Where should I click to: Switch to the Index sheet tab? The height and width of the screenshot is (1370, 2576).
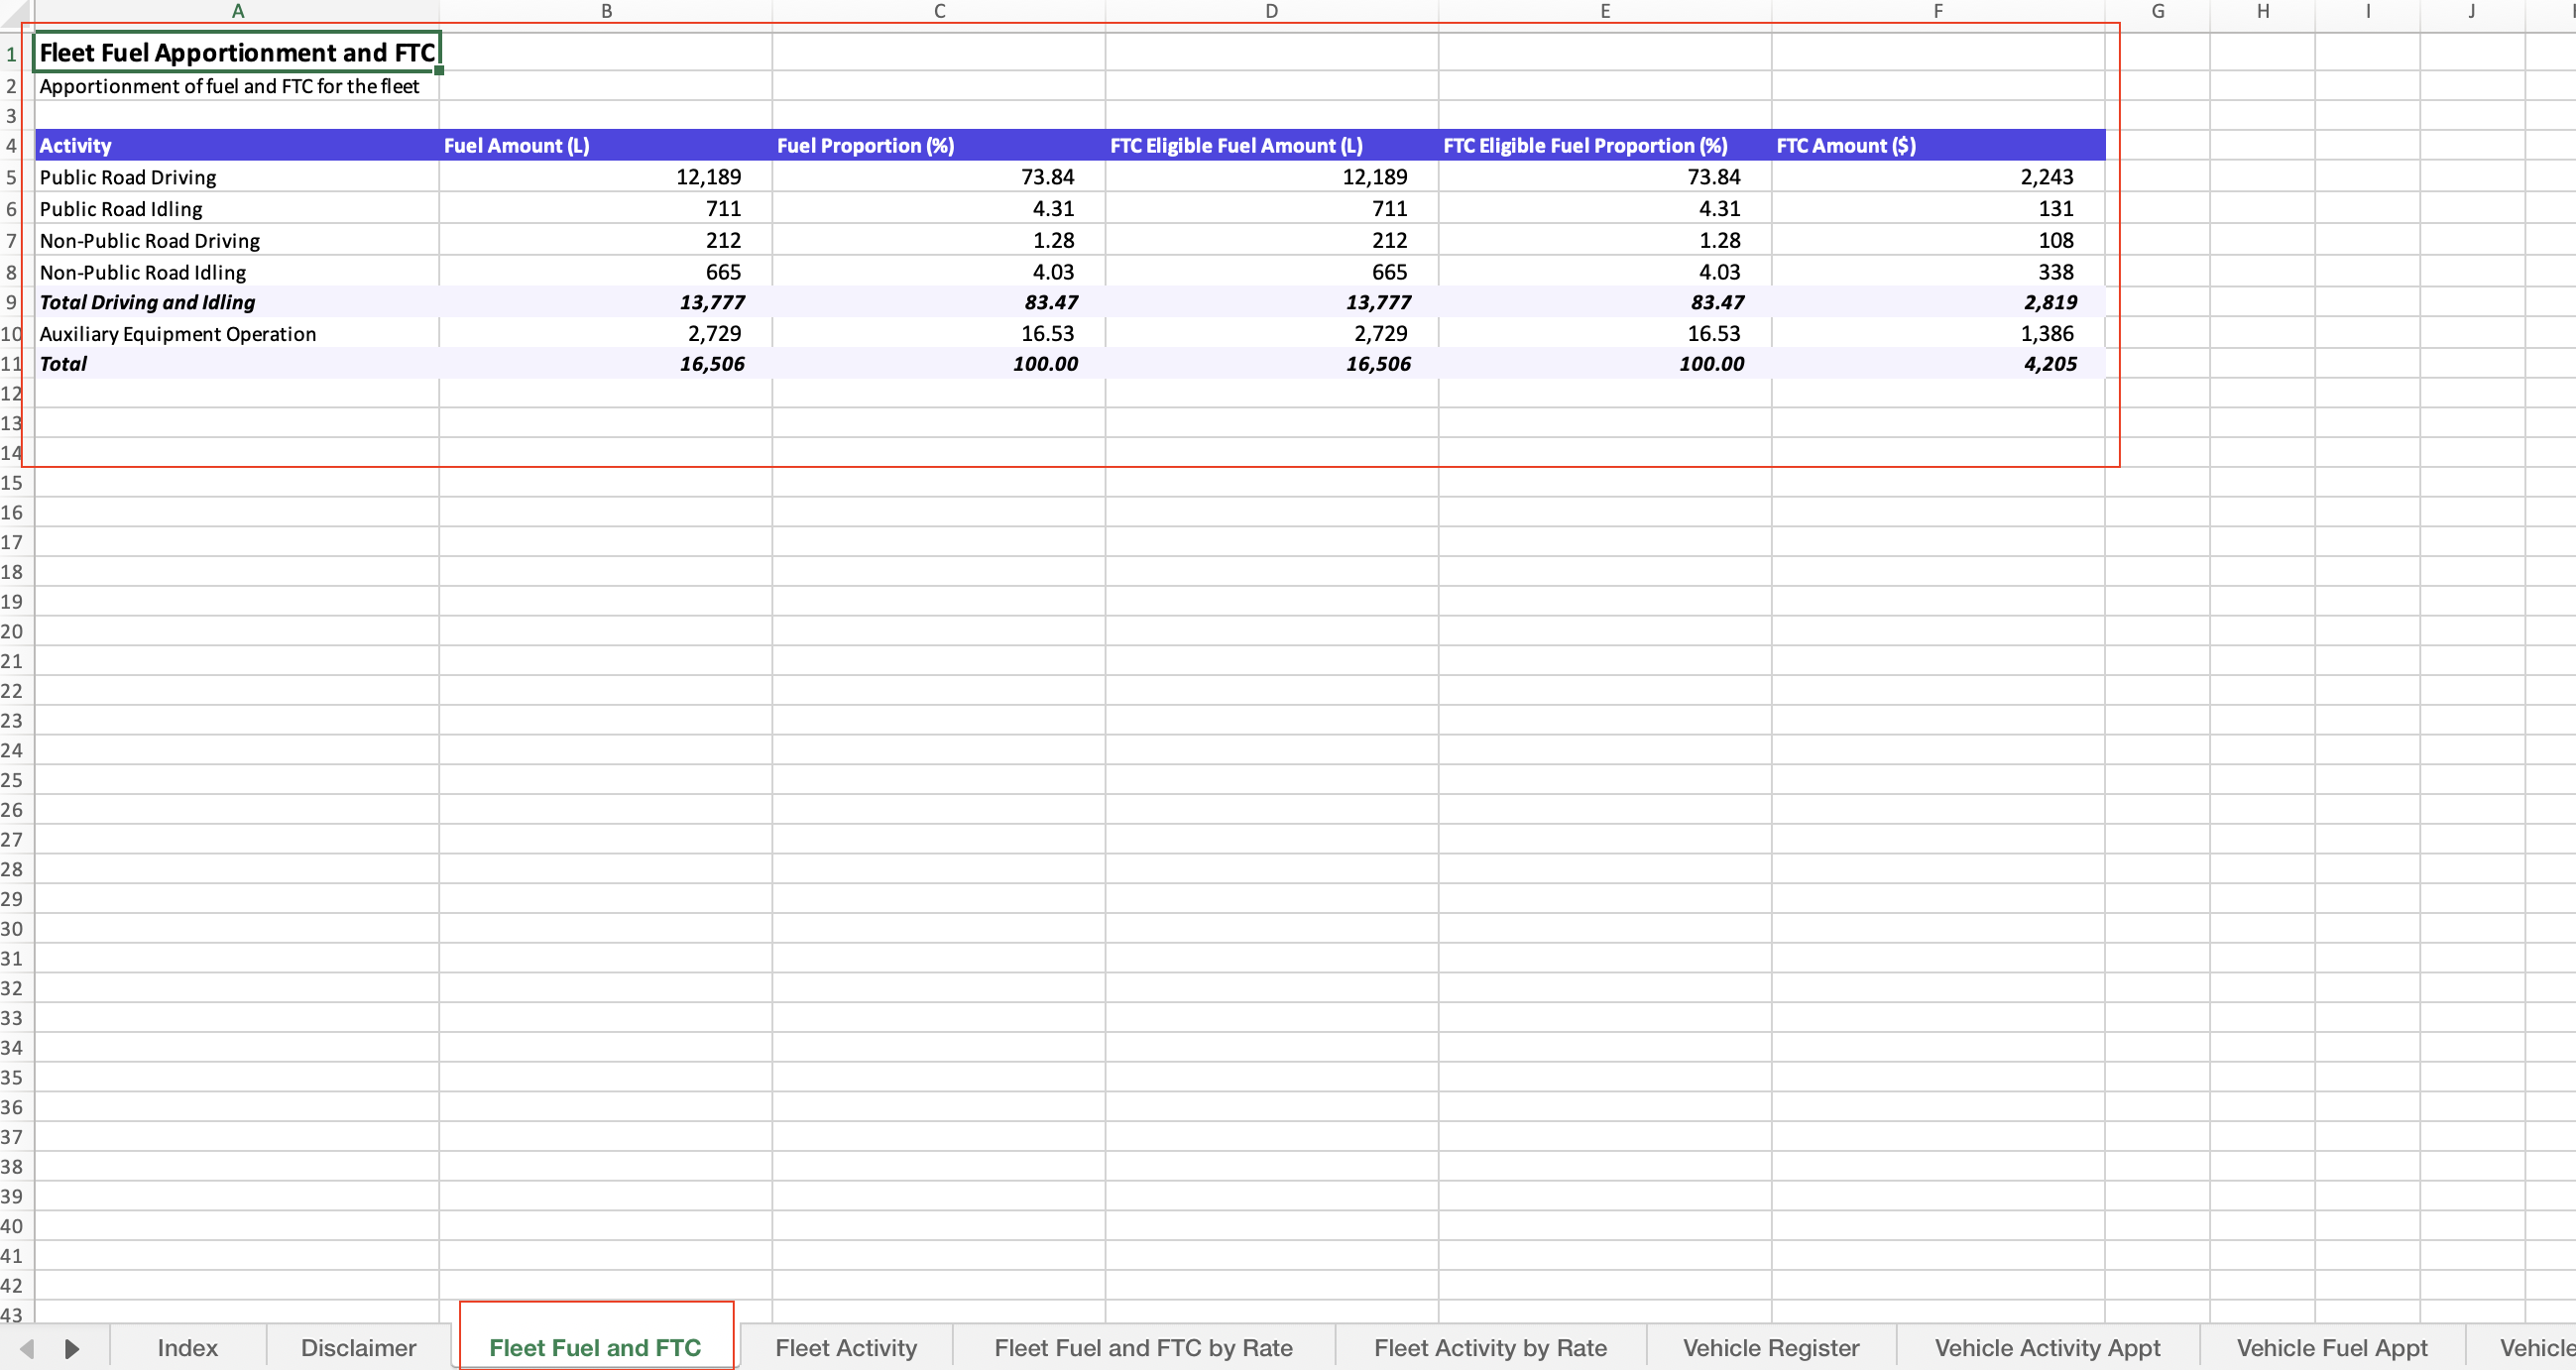pyautogui.click(x=186, y=1347)
